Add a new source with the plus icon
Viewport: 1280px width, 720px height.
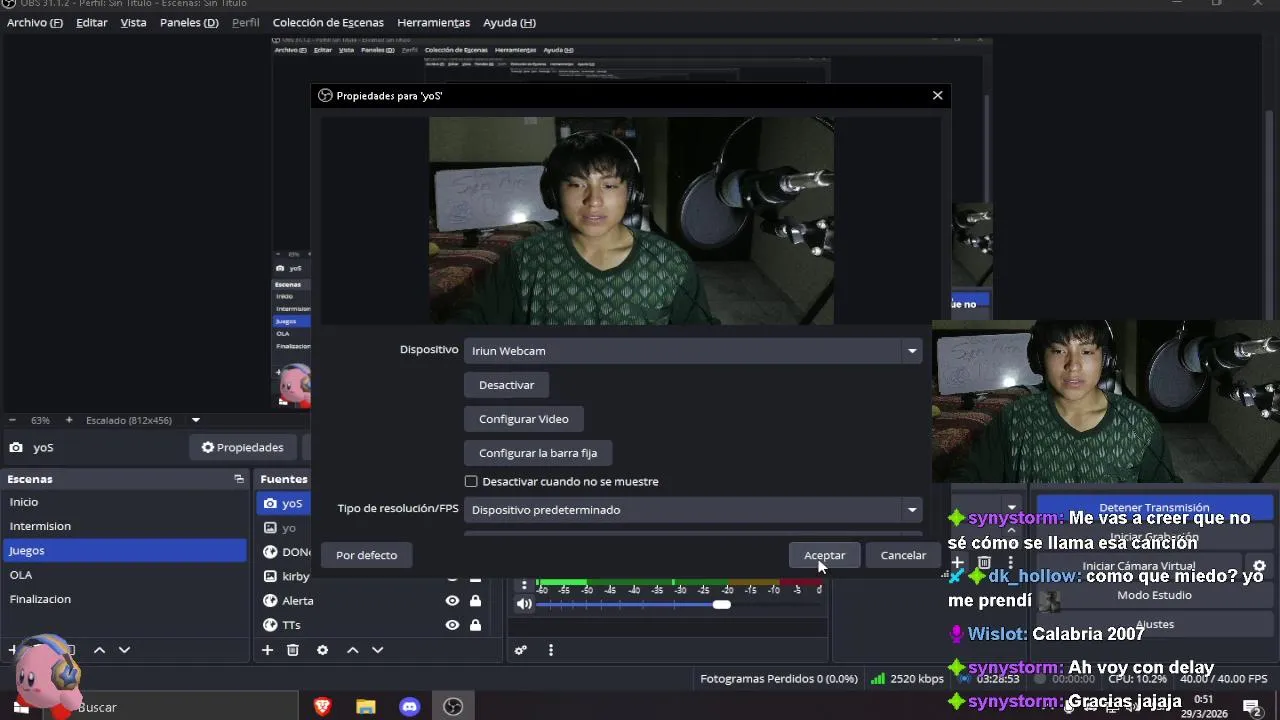267,650
